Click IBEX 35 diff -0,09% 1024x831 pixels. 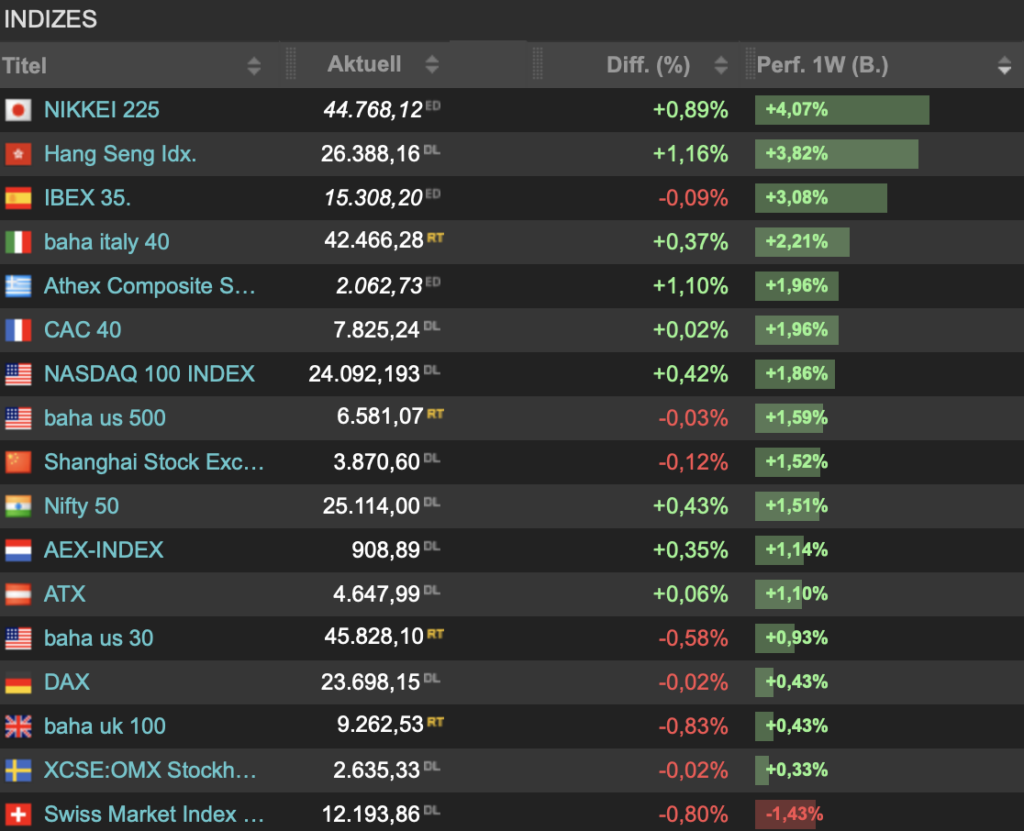[693, 198]
